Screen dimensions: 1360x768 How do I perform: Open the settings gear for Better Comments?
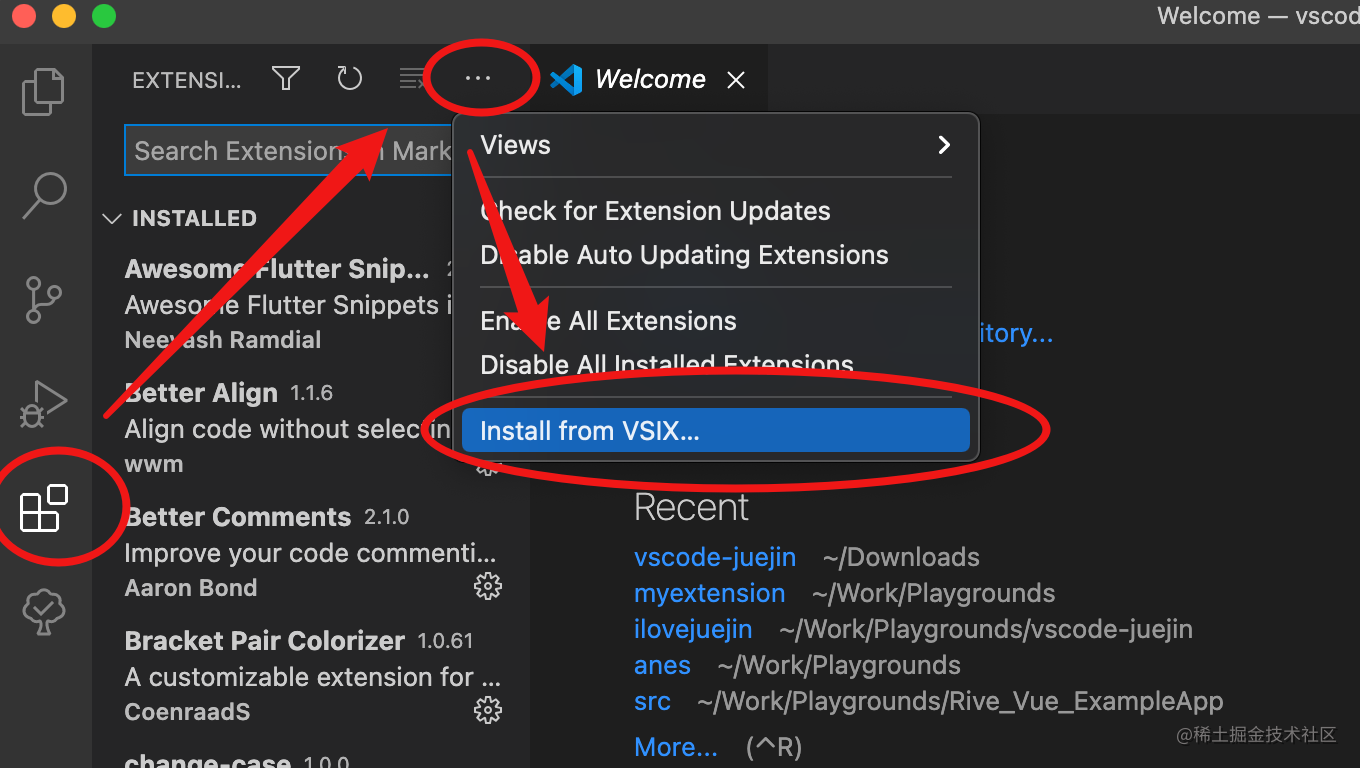487,586
